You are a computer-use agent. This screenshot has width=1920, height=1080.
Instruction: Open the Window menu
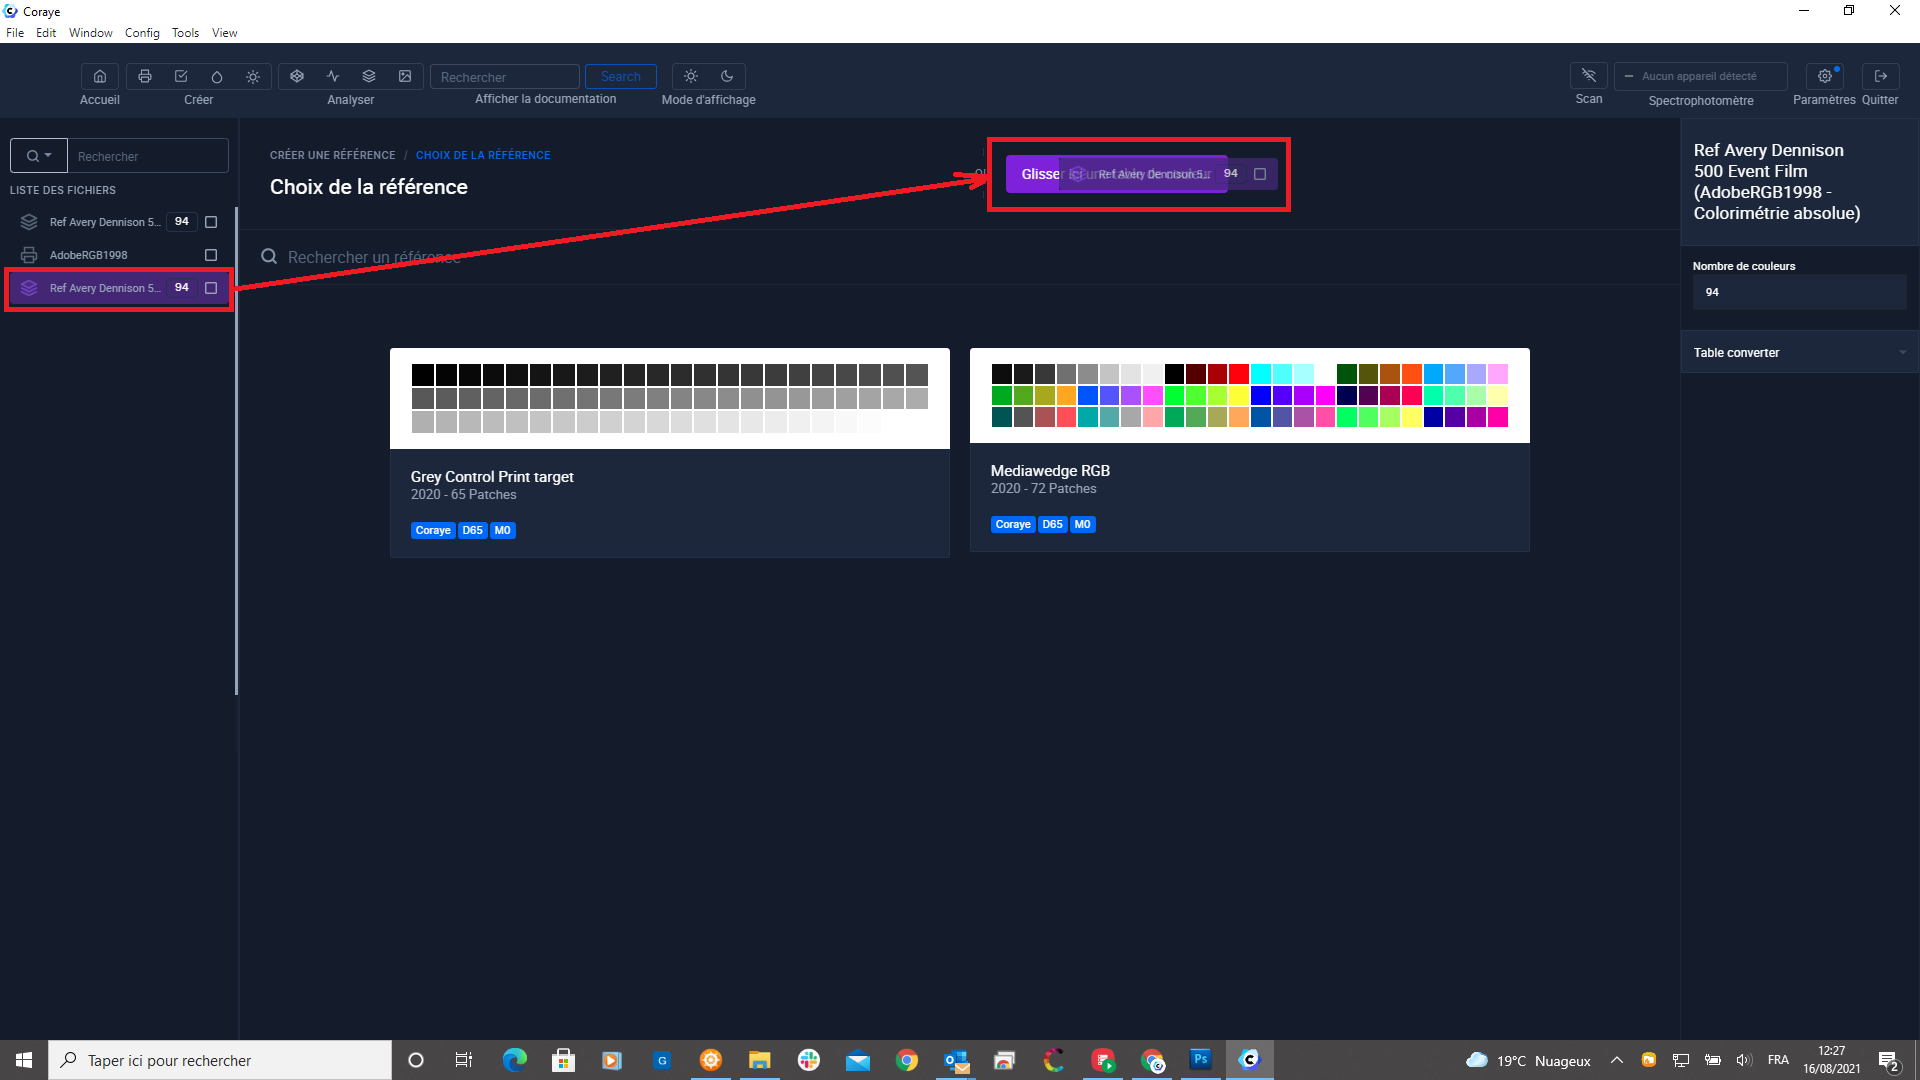pyautogui.click(x=91, y=33)
